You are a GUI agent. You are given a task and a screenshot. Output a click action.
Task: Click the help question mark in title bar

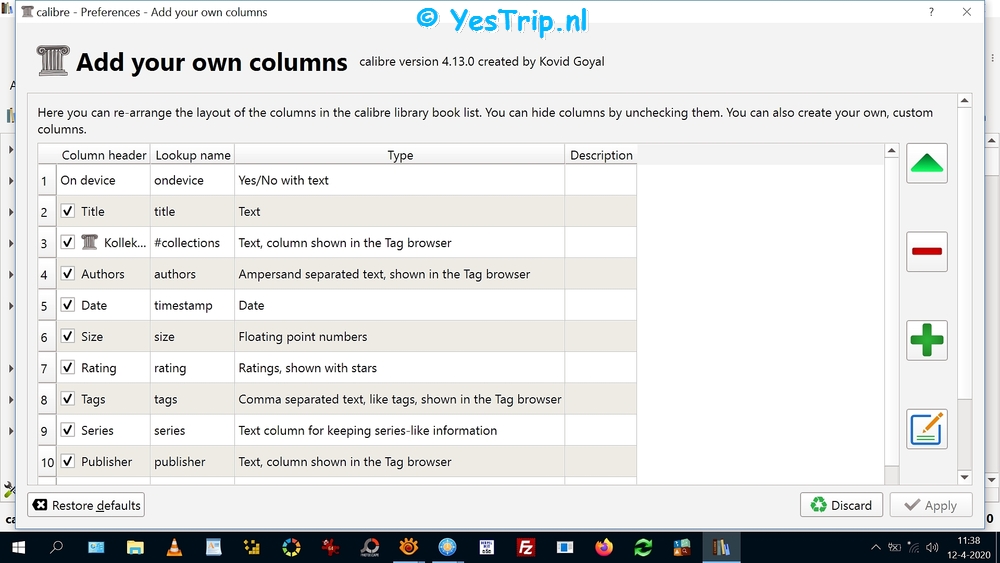point(932,12)
